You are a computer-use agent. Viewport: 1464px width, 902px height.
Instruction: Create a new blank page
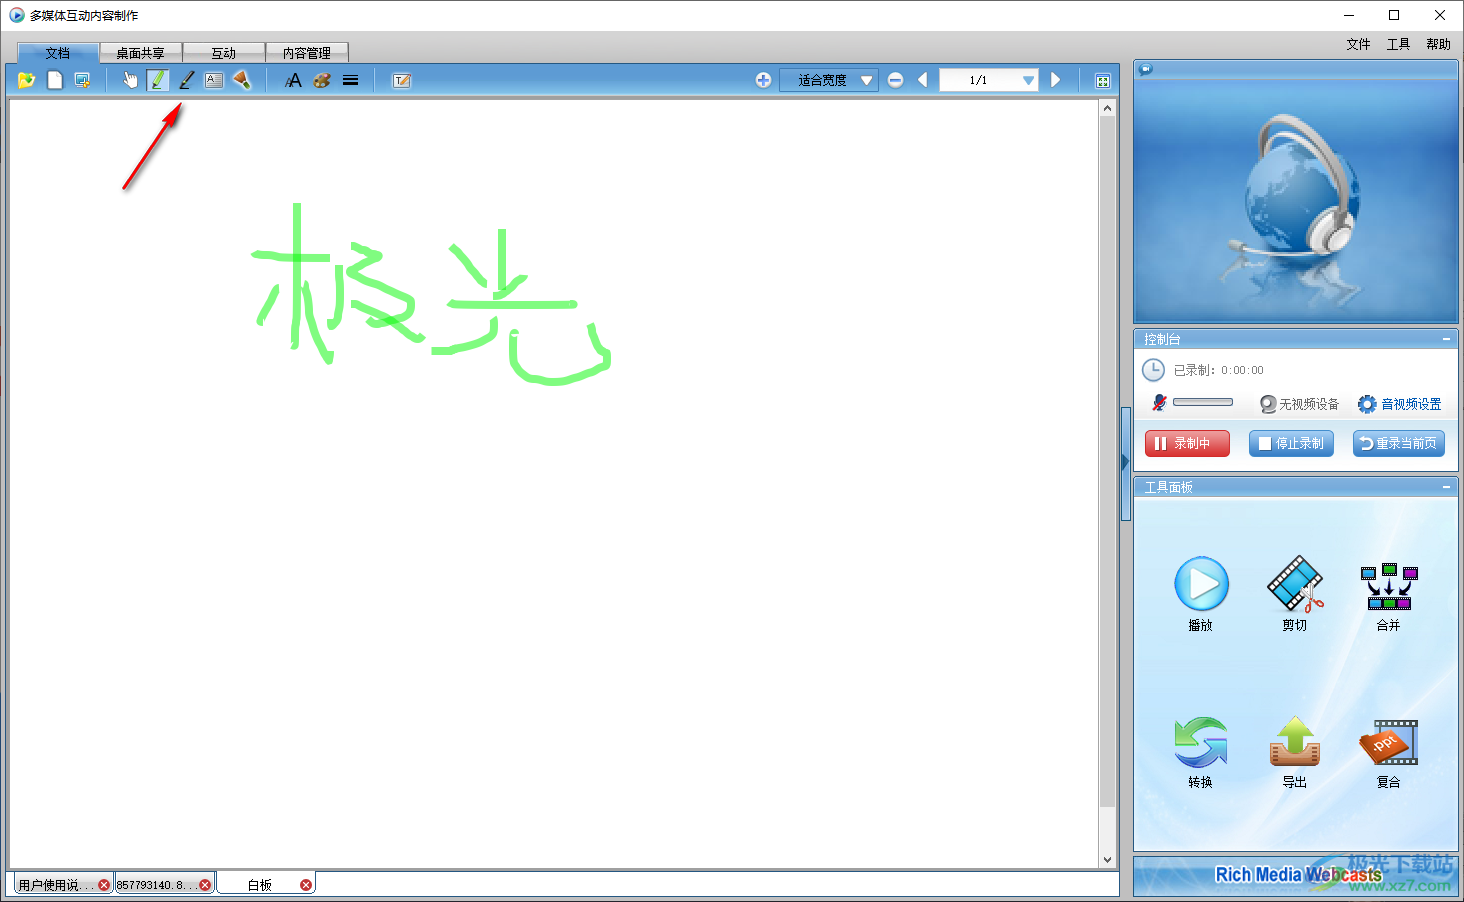tap(55, 80)
